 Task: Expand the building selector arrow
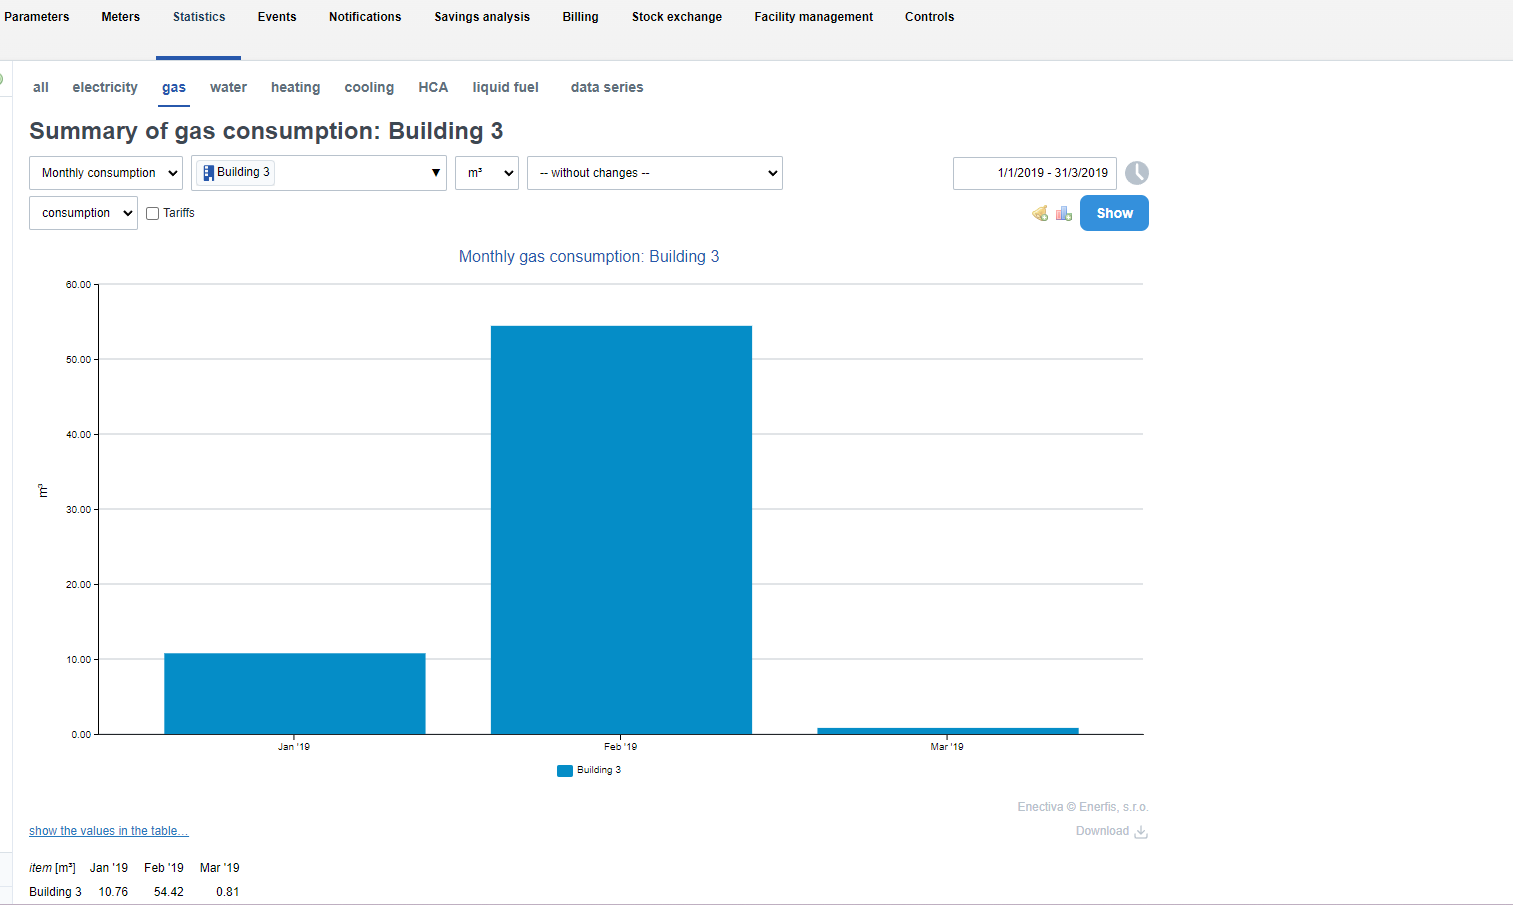click(x=435, y=173)
